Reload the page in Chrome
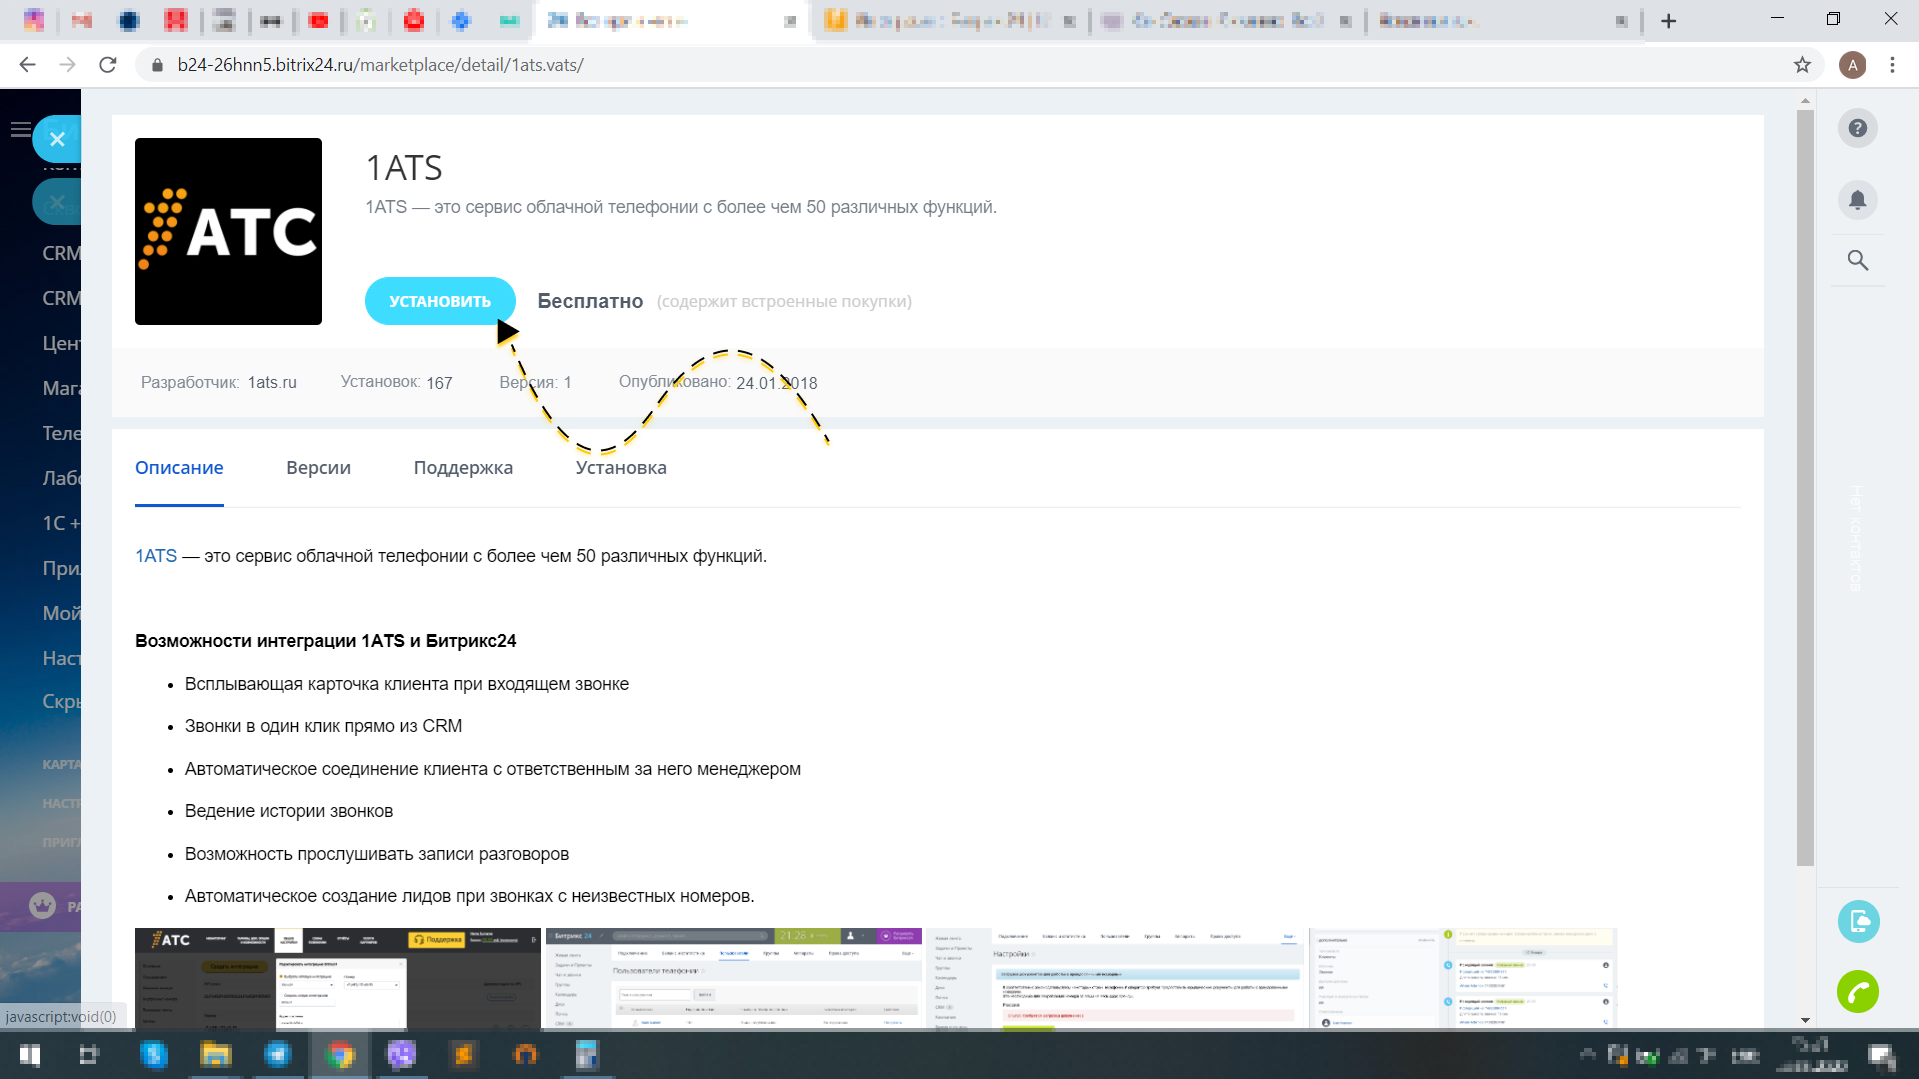 click(108, 65)
